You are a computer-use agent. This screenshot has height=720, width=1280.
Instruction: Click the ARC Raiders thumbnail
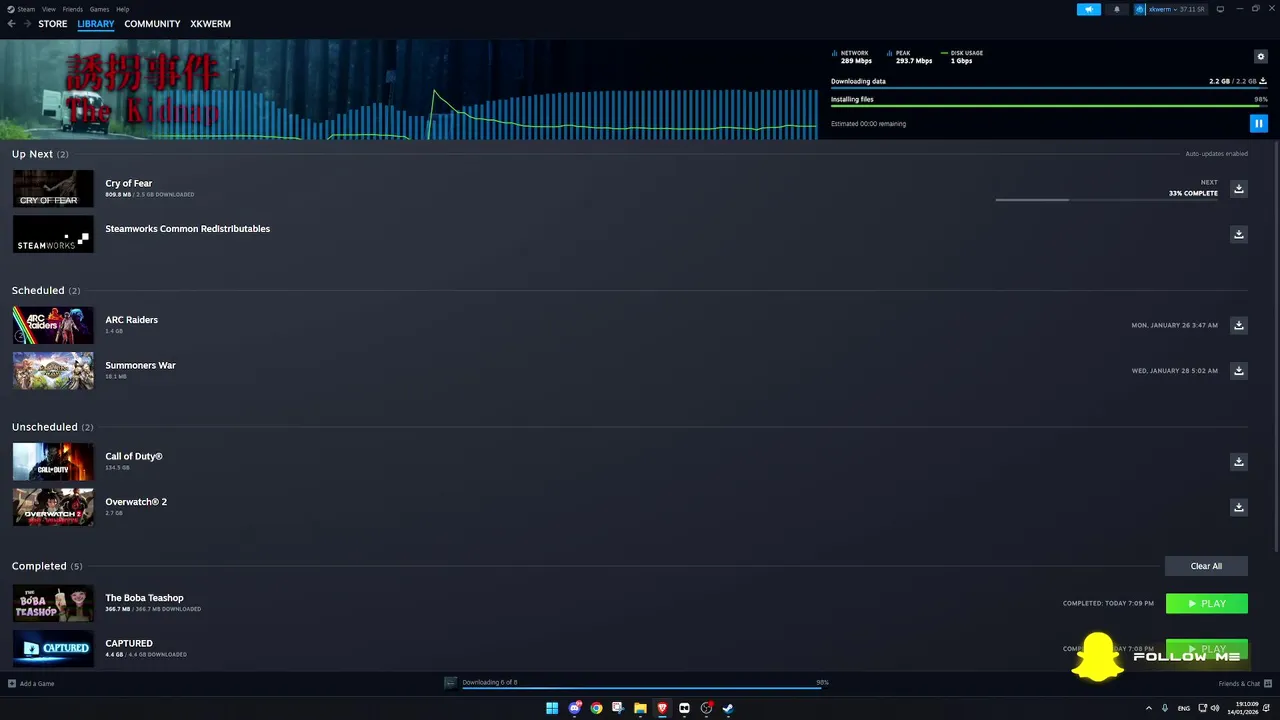(x=53, y=325)
